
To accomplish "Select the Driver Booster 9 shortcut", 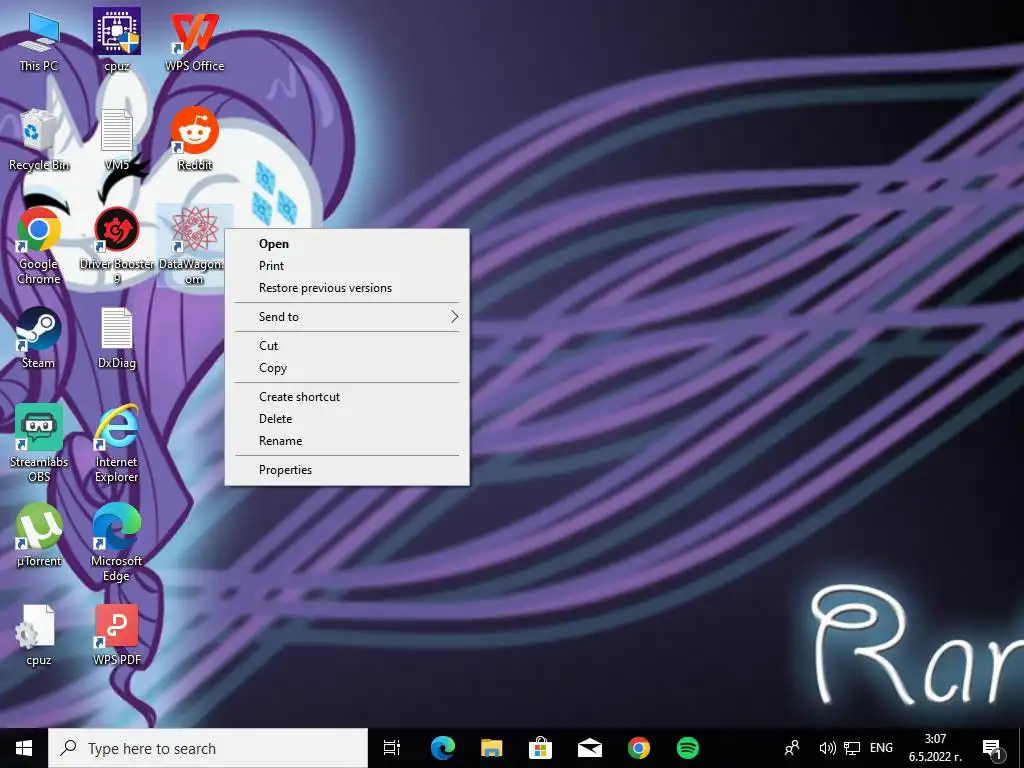I will point(117,246).
